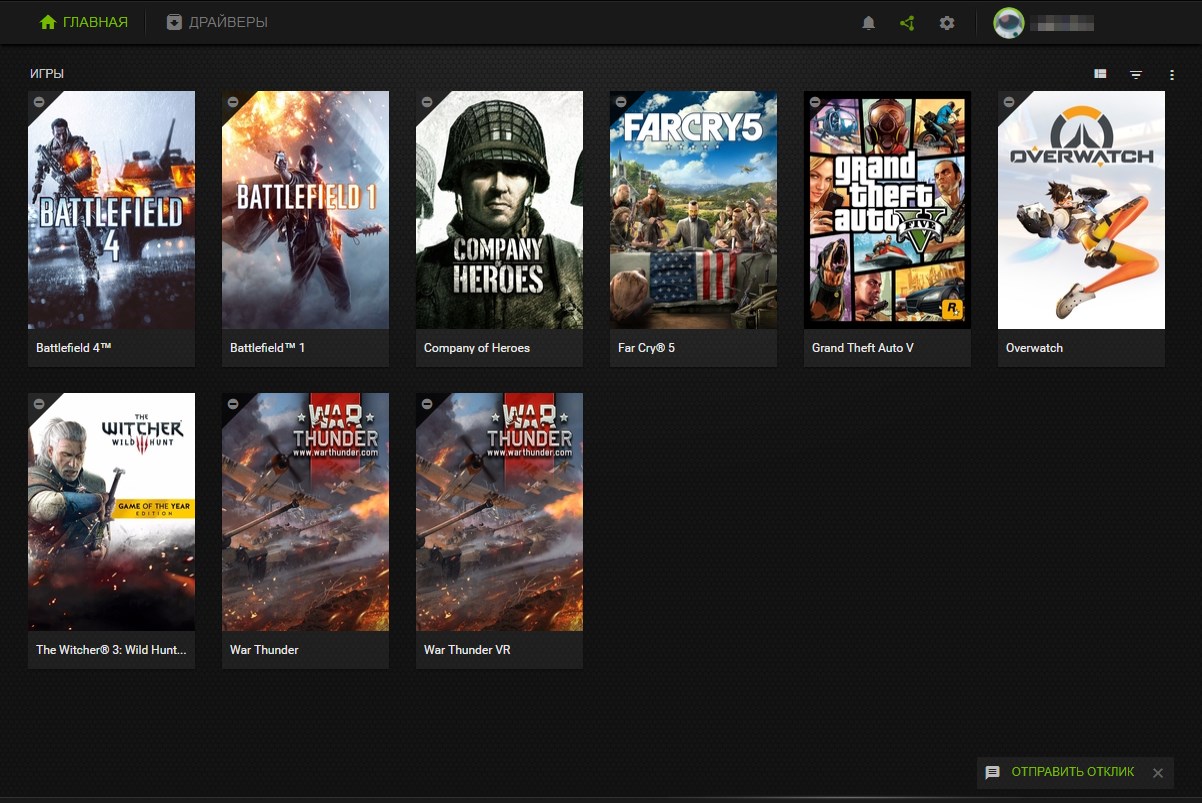The height and width of the screenshot is (803, 1202).
Task: Select The Witcher 3 Wild Hunt cover
Action: pos(111,511)
